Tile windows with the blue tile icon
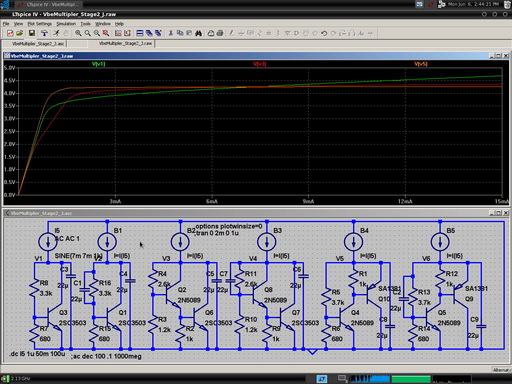512x384 pixels. pos(140,33)
